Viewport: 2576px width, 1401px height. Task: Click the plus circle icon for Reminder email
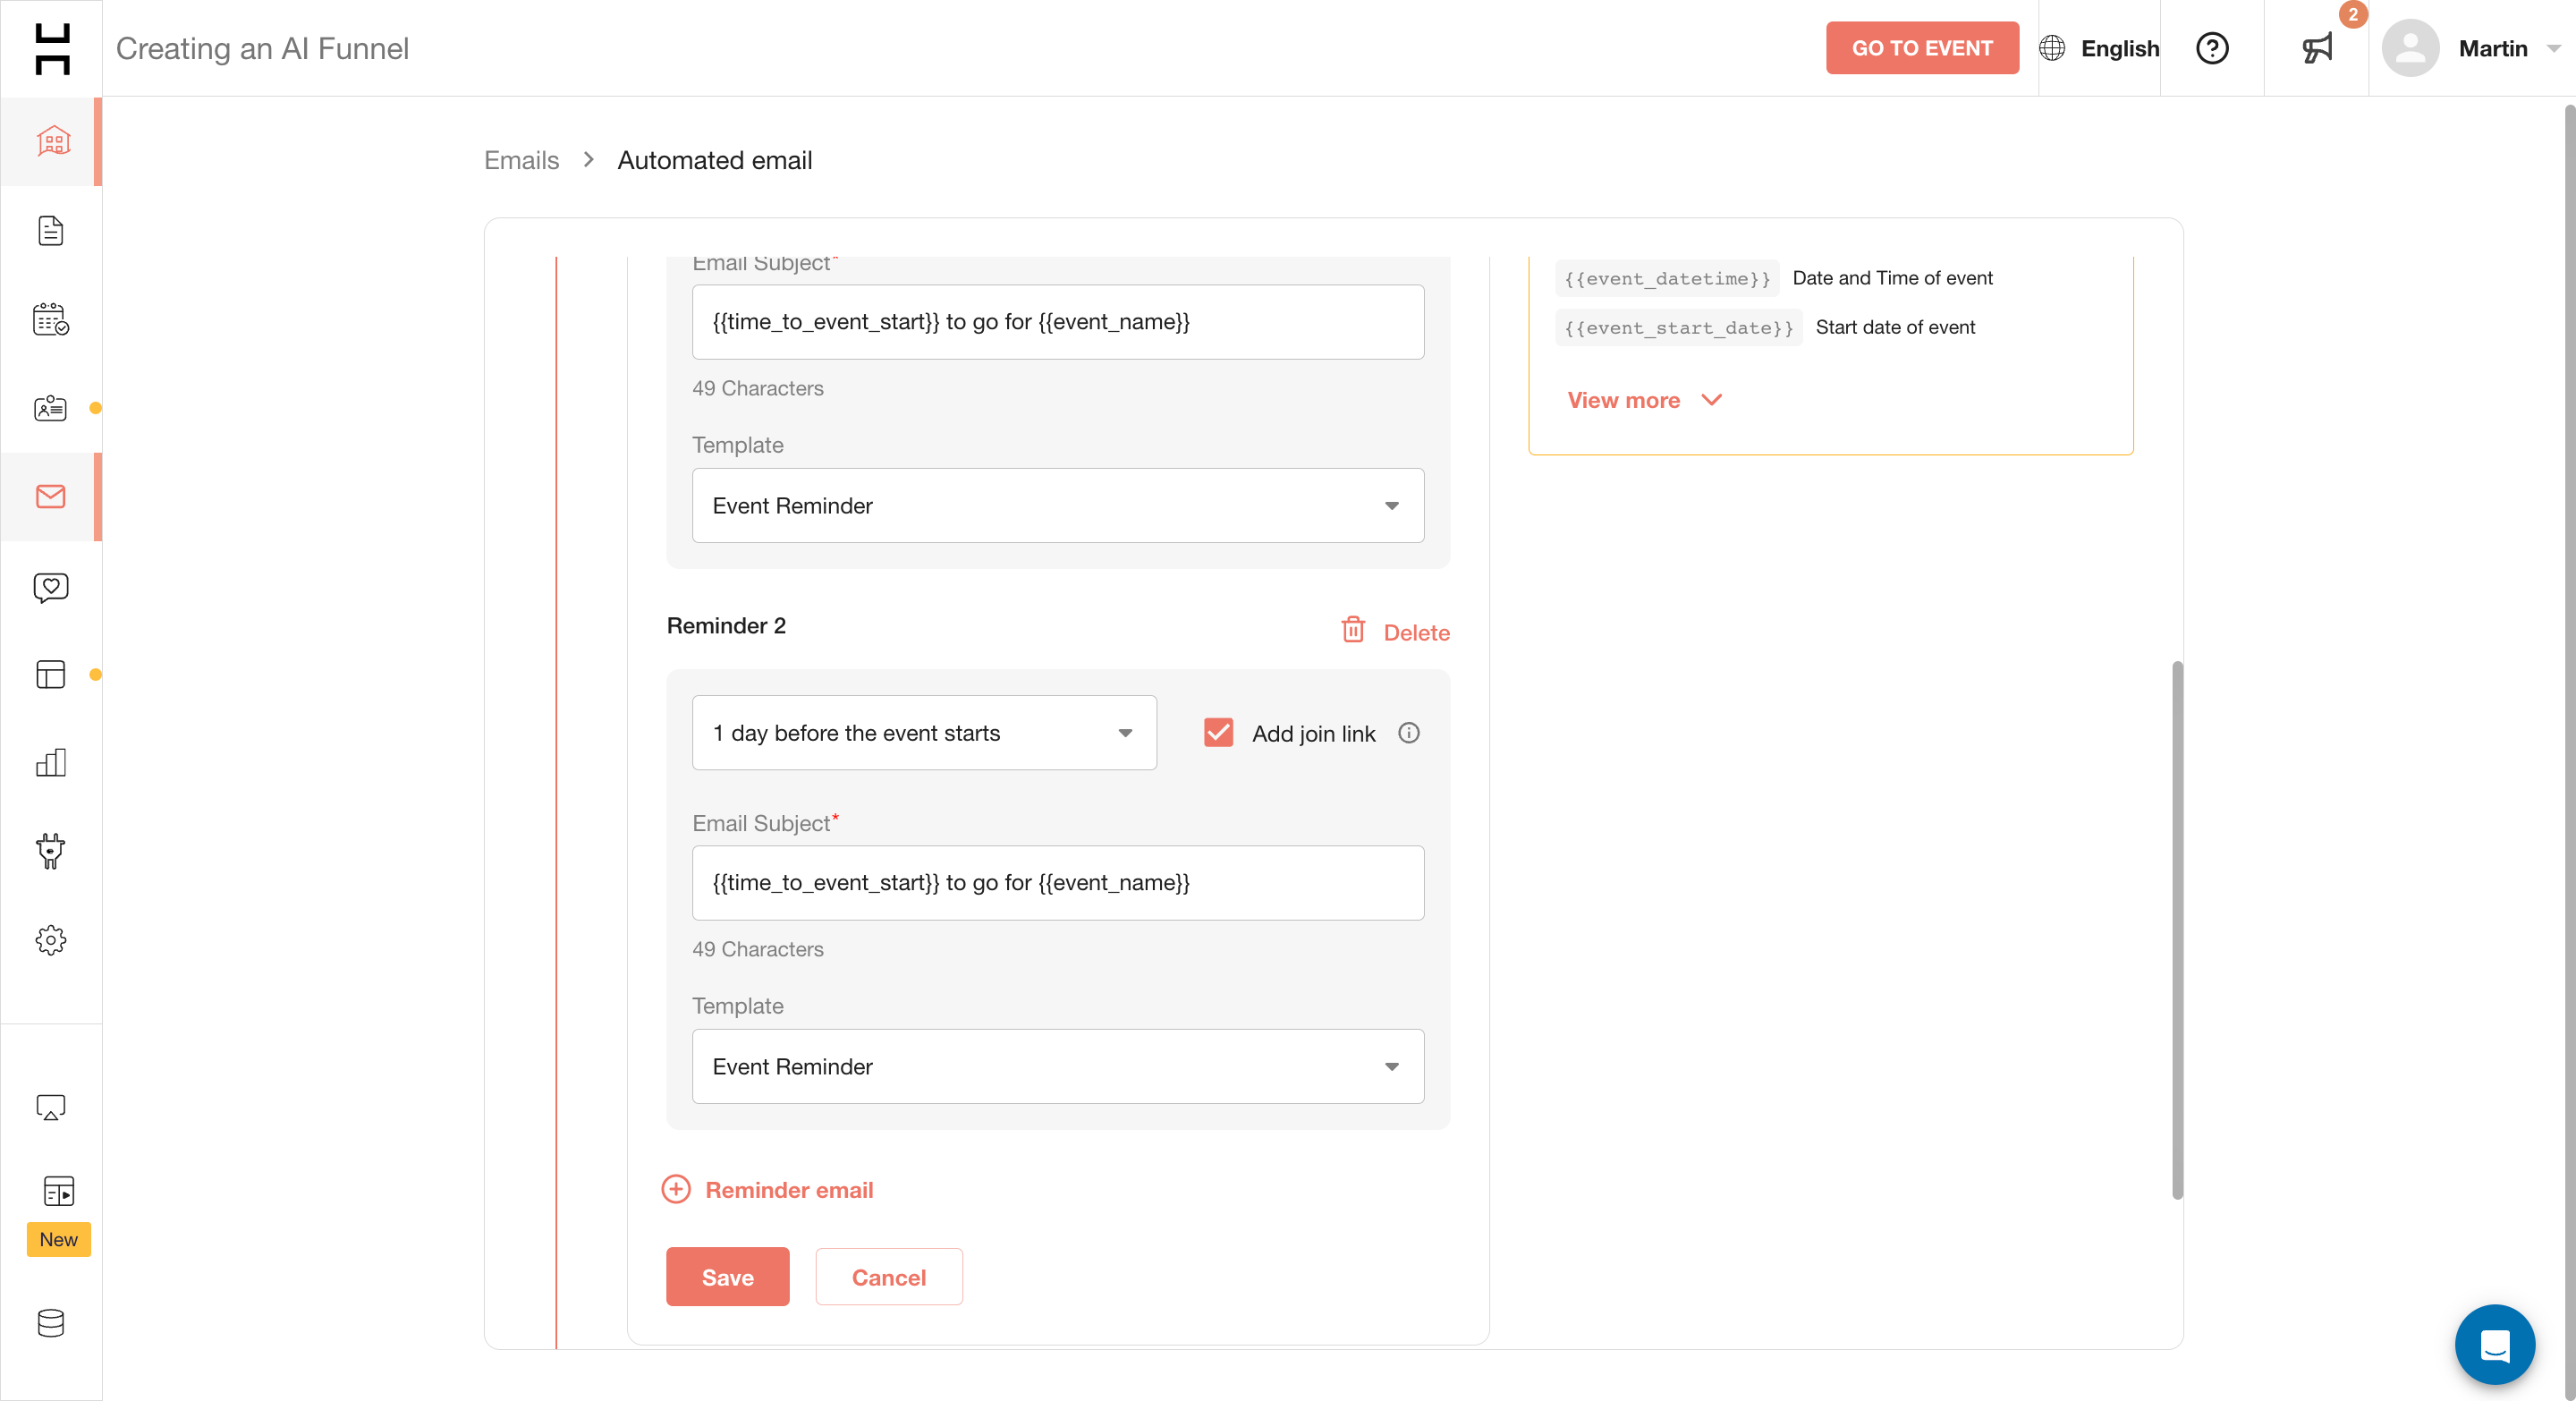676,1189
